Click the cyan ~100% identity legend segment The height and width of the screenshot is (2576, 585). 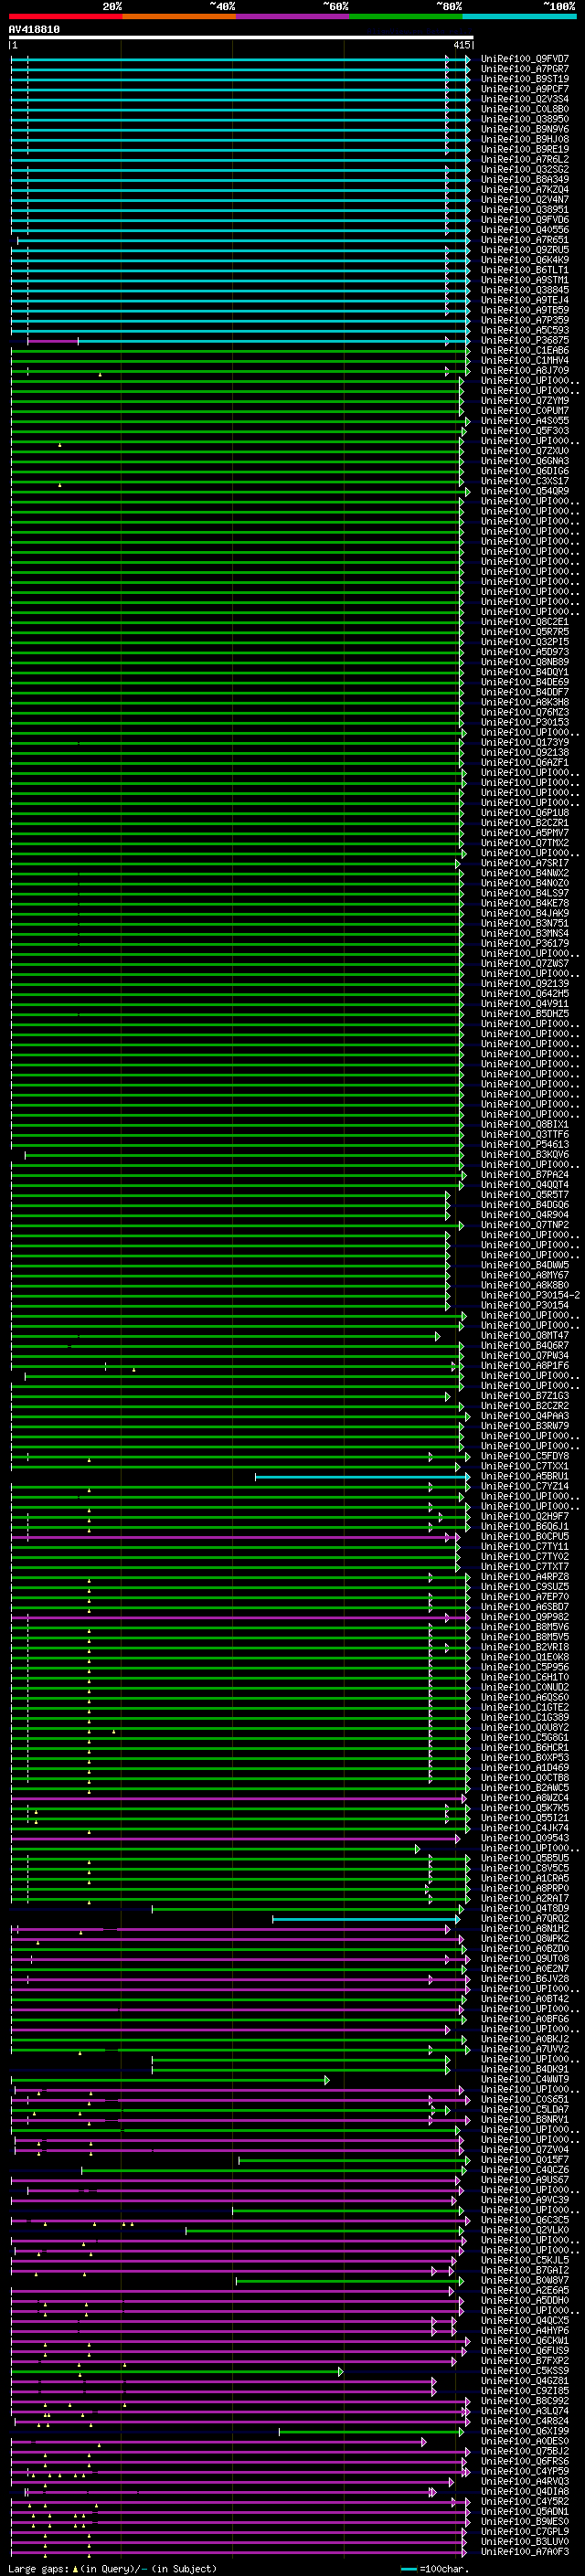point(519,17)
